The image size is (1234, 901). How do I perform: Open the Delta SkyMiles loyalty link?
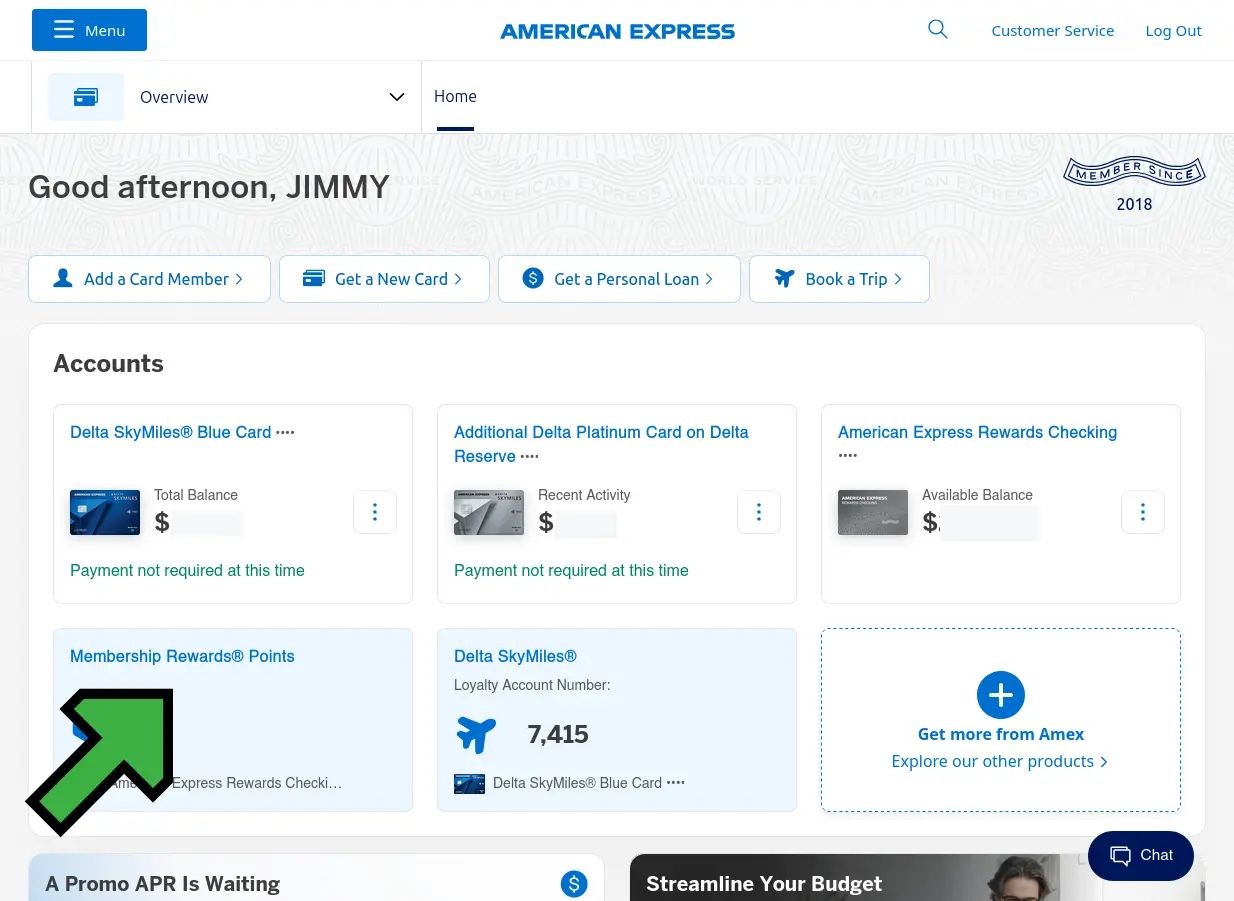click(x=515, y=656)
